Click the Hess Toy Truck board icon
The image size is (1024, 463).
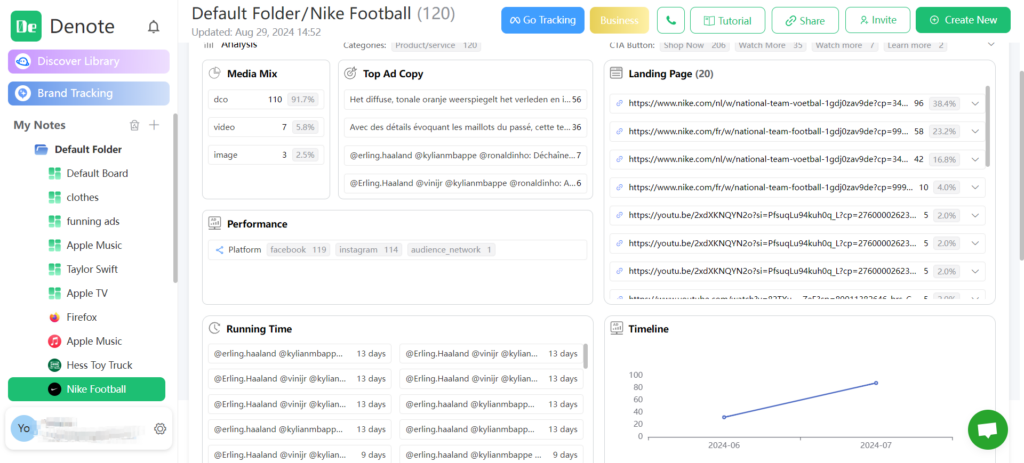coord(55,365)
